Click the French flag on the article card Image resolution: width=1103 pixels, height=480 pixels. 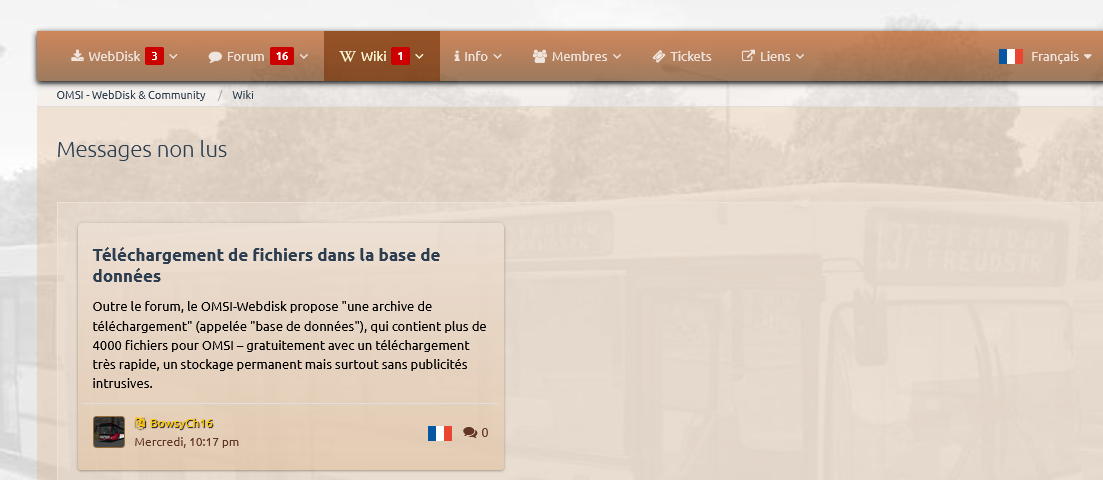(439, 433)
